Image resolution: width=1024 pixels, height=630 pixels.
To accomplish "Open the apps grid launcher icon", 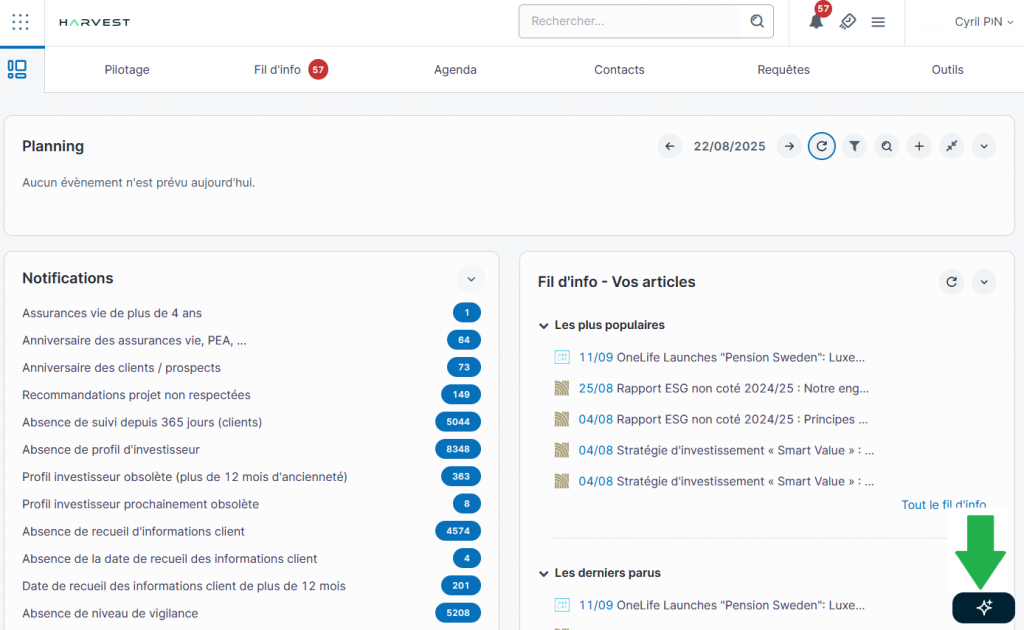I will (20, 21).
